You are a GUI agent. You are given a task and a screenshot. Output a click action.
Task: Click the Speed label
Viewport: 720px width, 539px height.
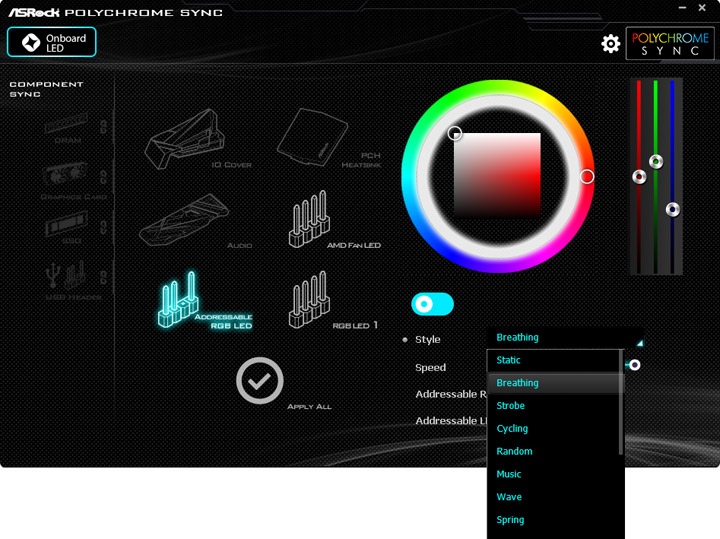(x=430, y=367)
